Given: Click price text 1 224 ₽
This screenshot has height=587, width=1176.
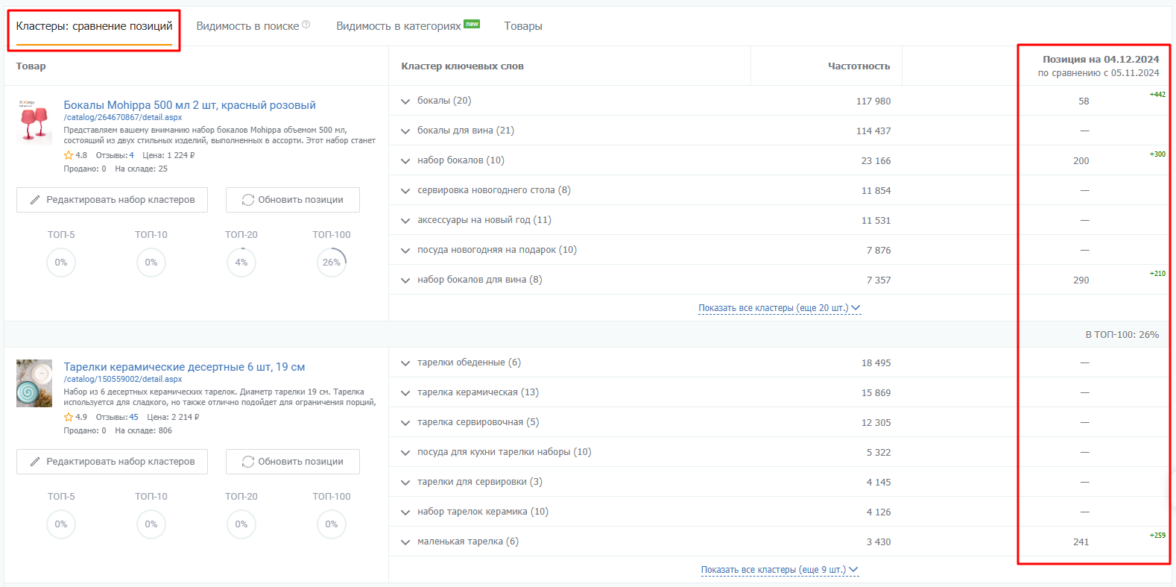Looking at the screenshot, I should [169, 155].
